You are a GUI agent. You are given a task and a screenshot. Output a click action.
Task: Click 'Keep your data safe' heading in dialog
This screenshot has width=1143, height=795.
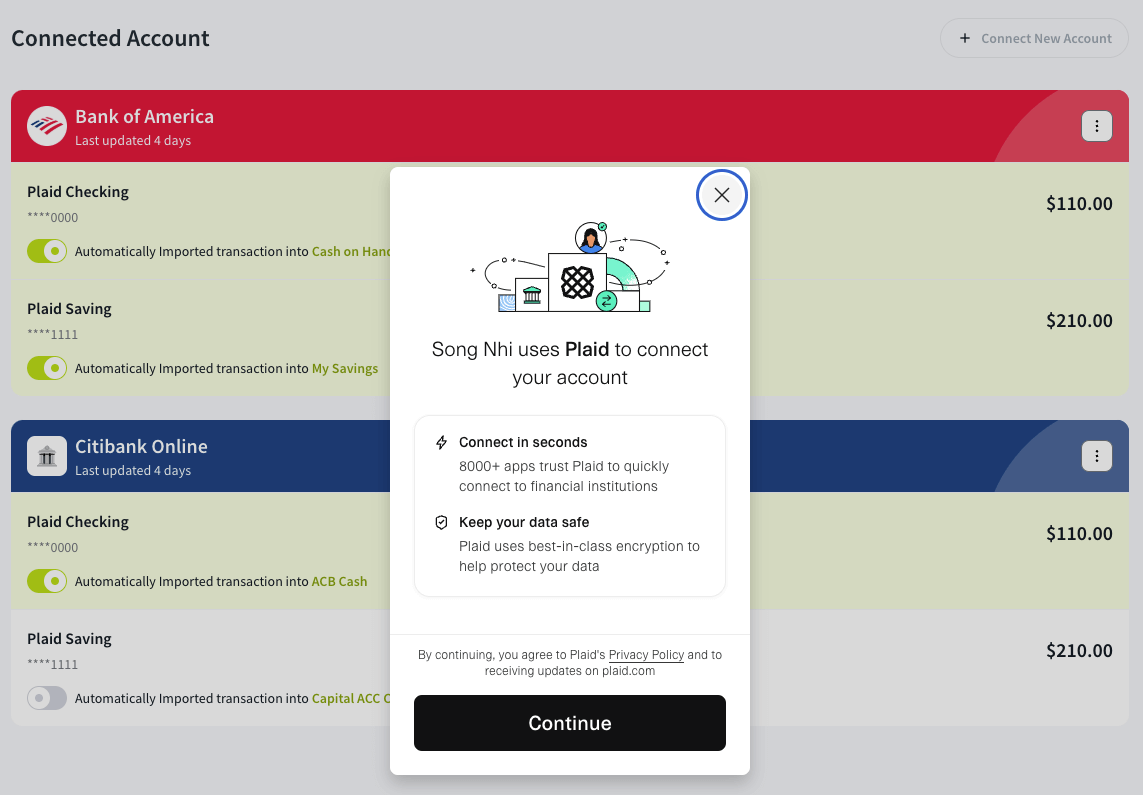[x=523, y=522]
